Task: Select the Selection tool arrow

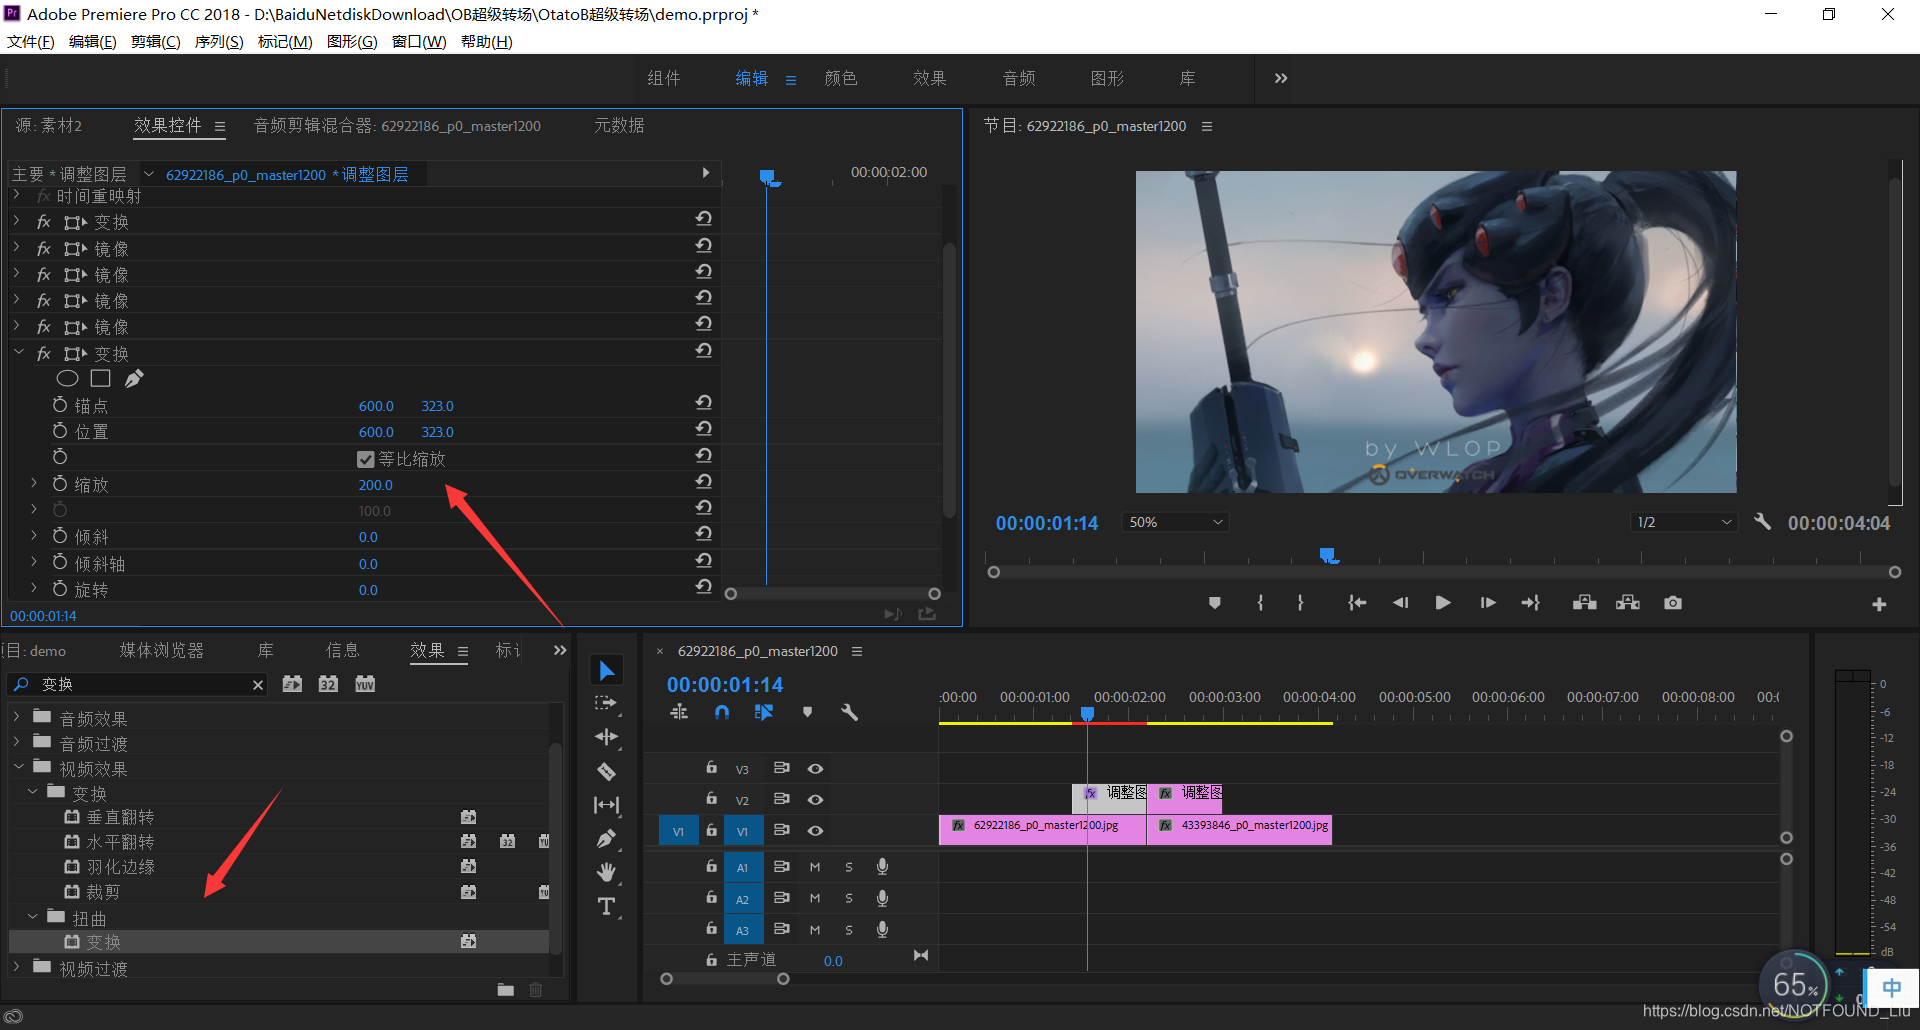Action: click(x=606, y=670)
